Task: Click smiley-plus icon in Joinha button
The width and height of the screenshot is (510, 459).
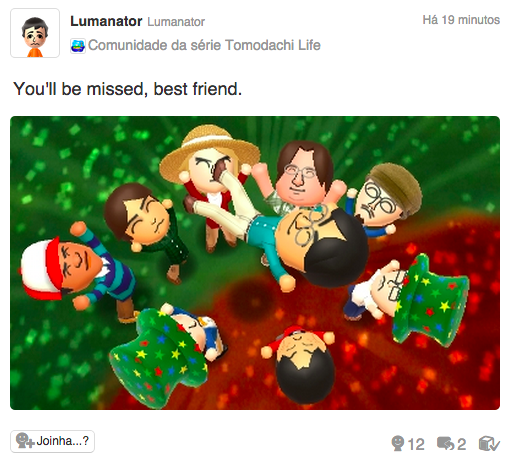Action: pyautogui.click(x=25, y=441)
